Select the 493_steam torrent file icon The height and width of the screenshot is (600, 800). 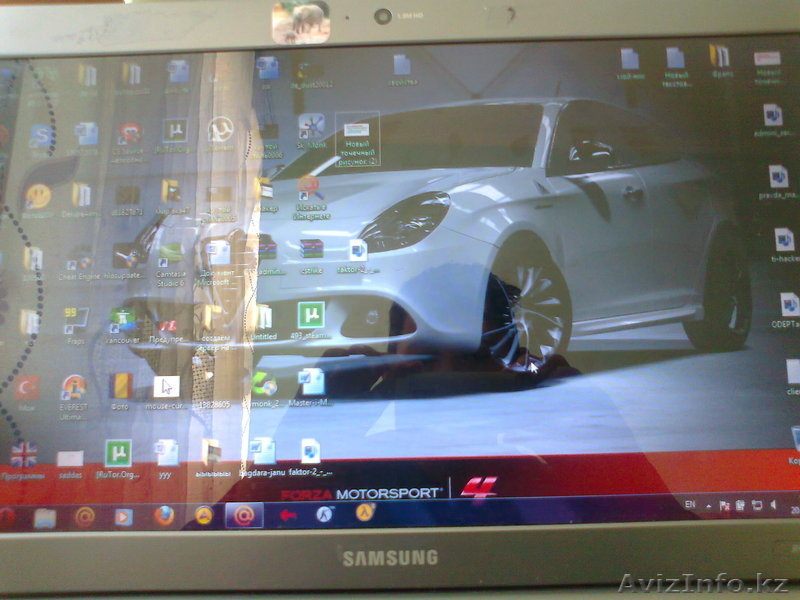coord(312,316)
